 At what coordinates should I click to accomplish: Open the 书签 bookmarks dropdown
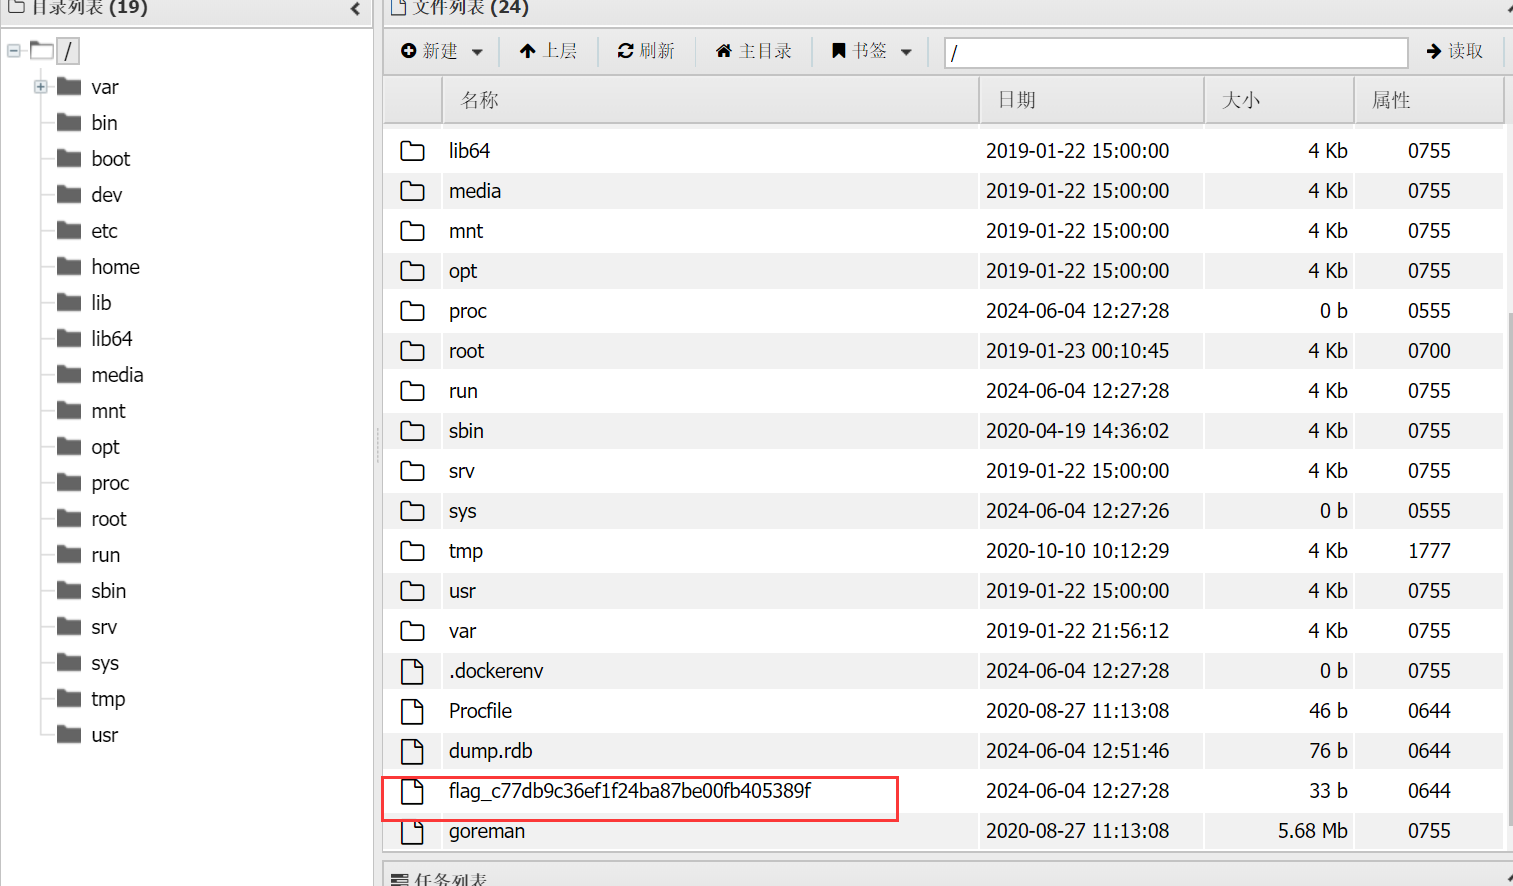coord(872,51)
